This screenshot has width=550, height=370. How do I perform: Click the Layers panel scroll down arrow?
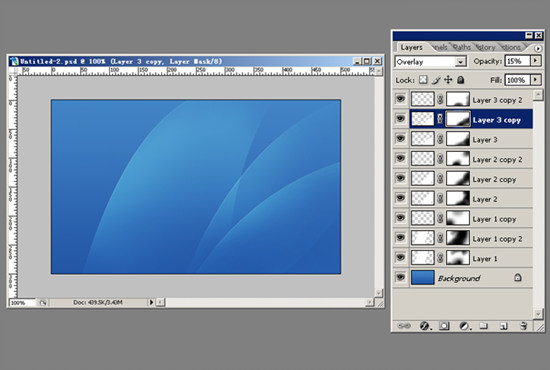click(x=538, y=314)
